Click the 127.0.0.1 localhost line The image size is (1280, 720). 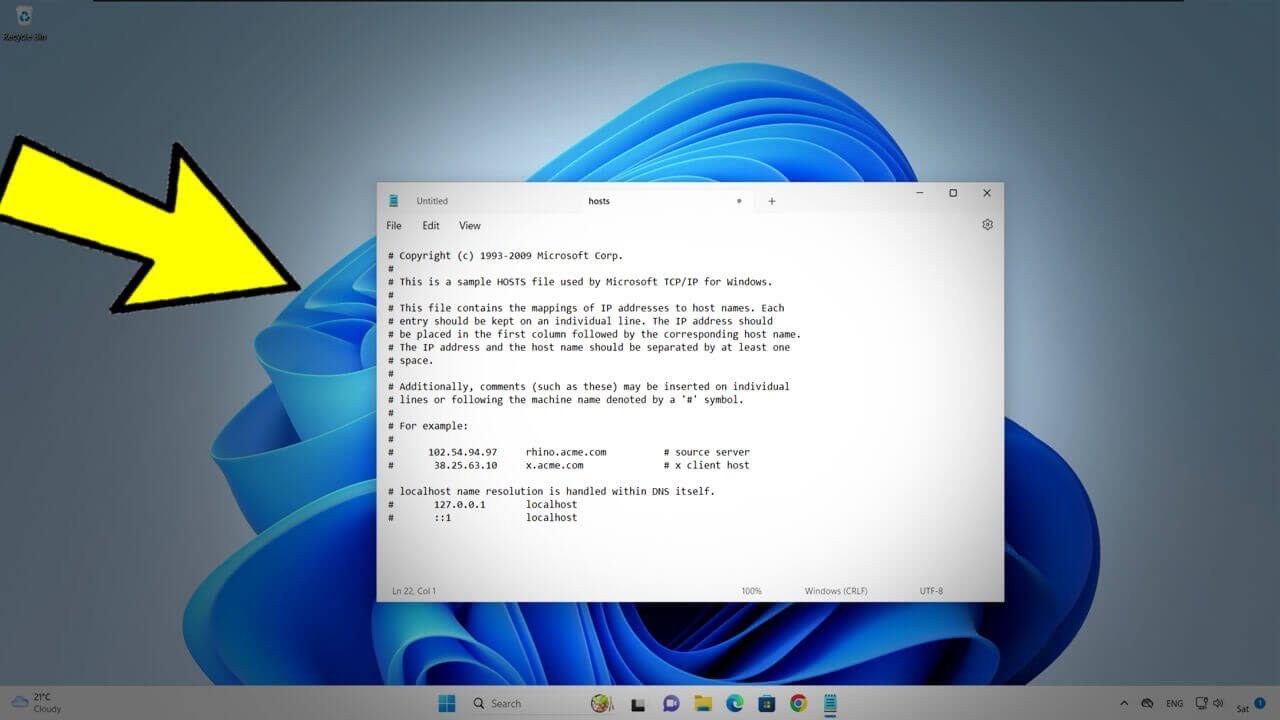[x=483, y=505]
